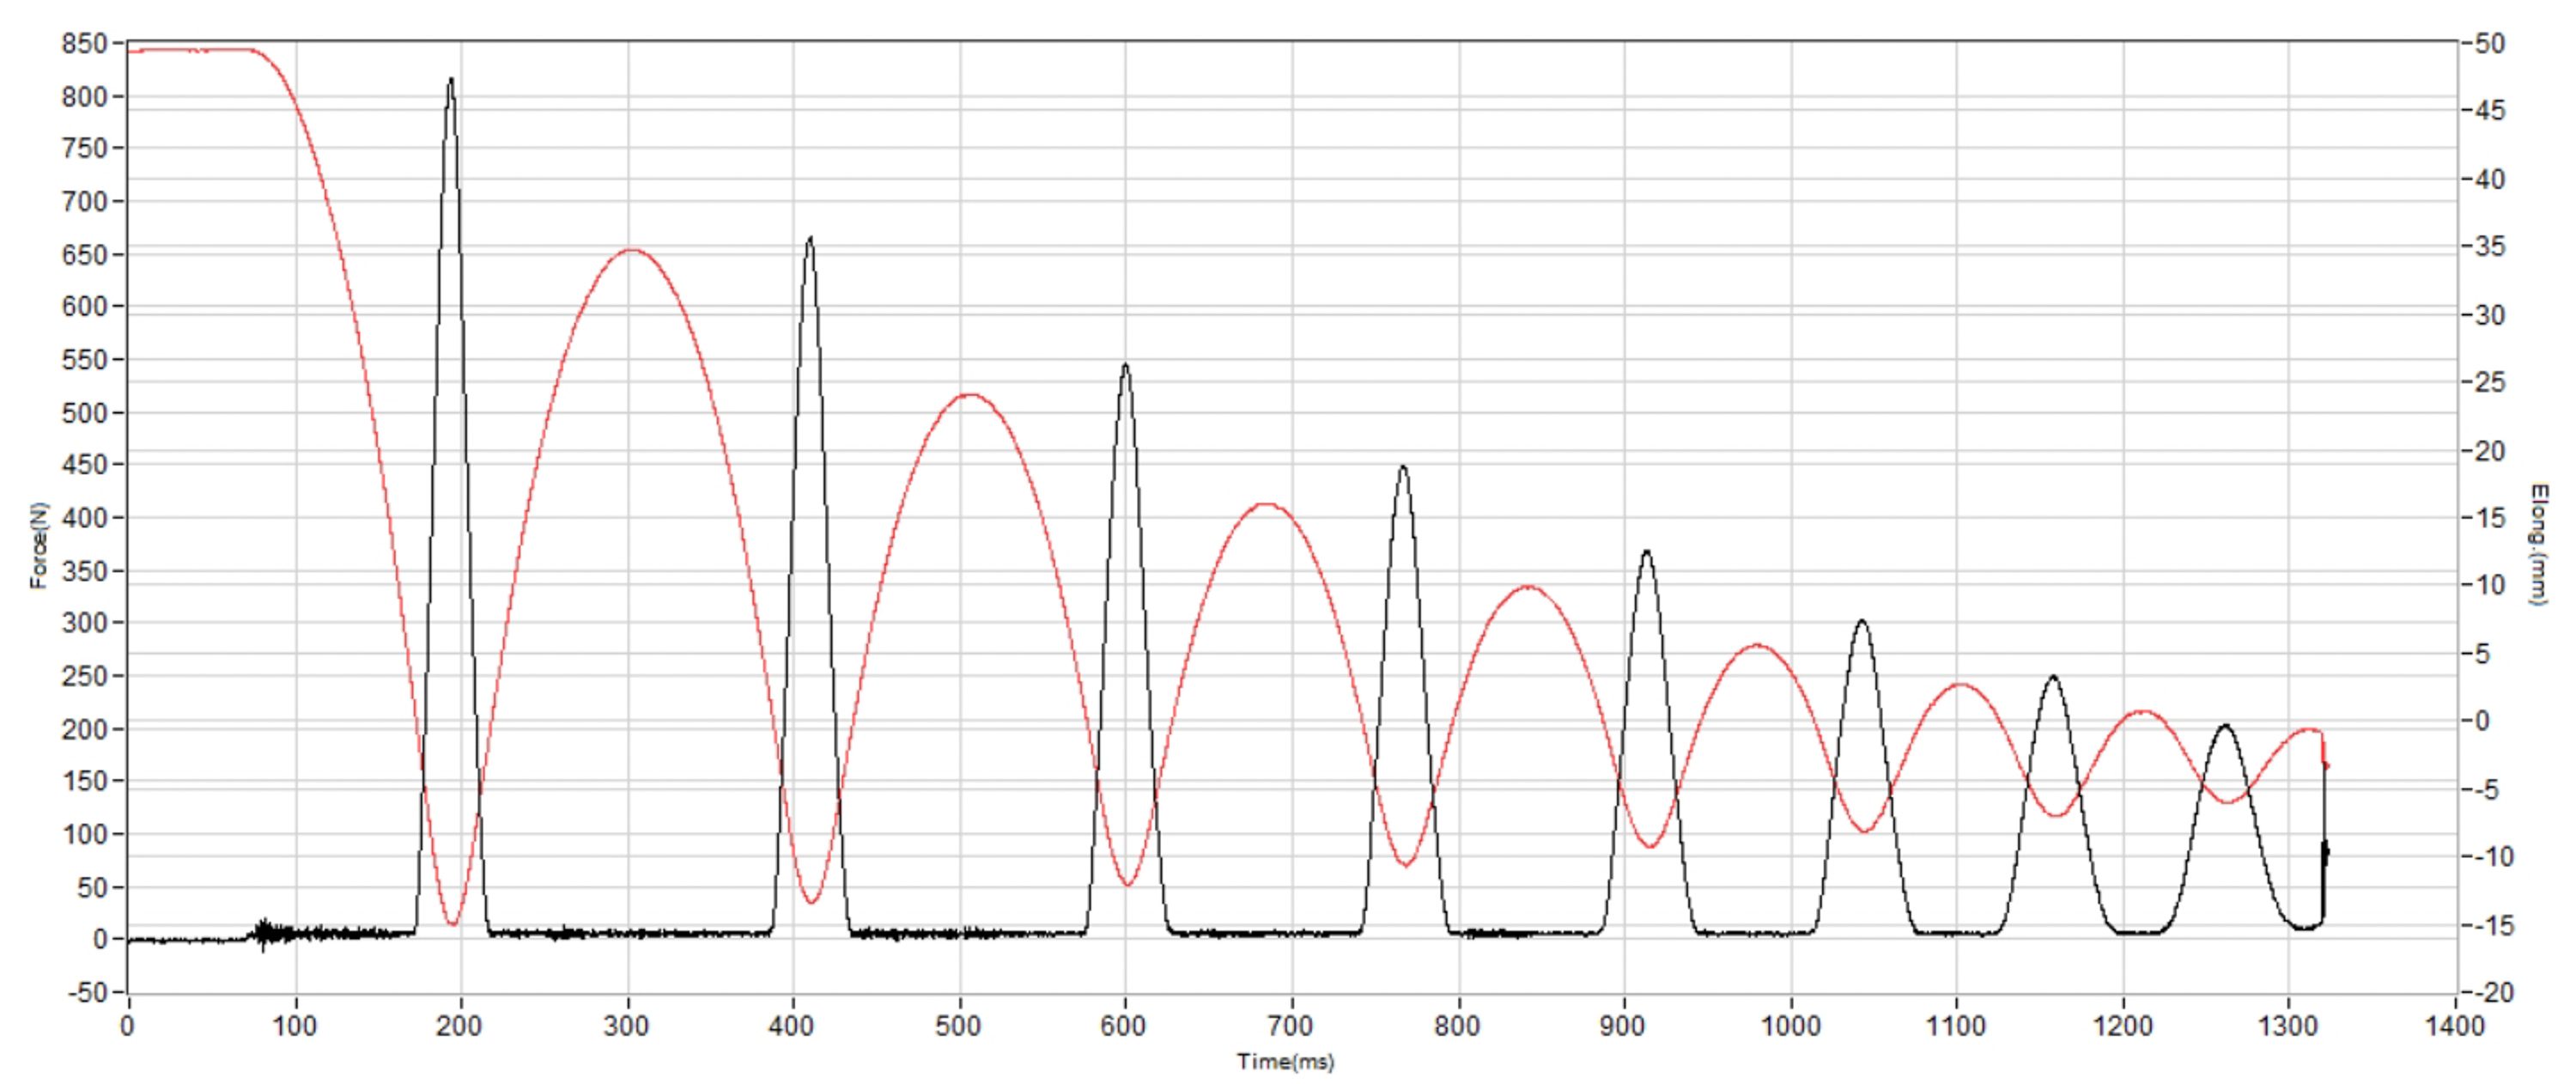
Task: Click the black force peak near 770 ms
Action: 1403,468
